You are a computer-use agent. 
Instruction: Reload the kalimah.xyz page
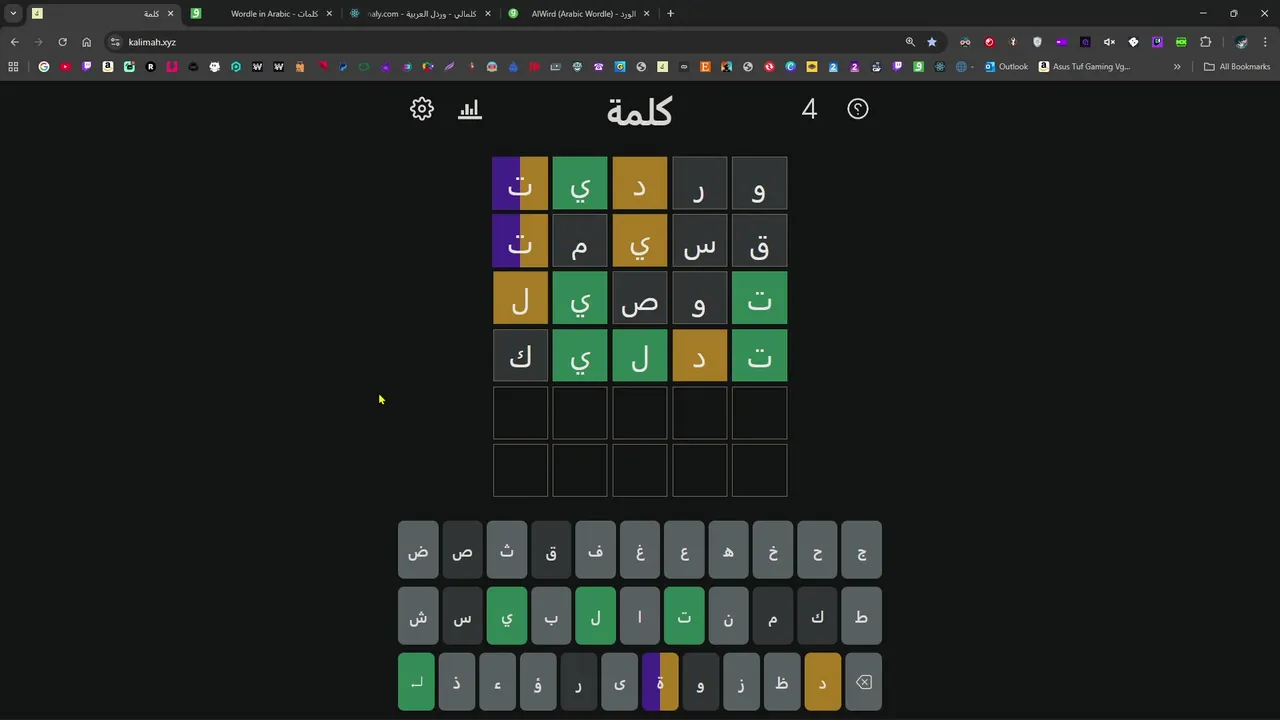[62, 42]
